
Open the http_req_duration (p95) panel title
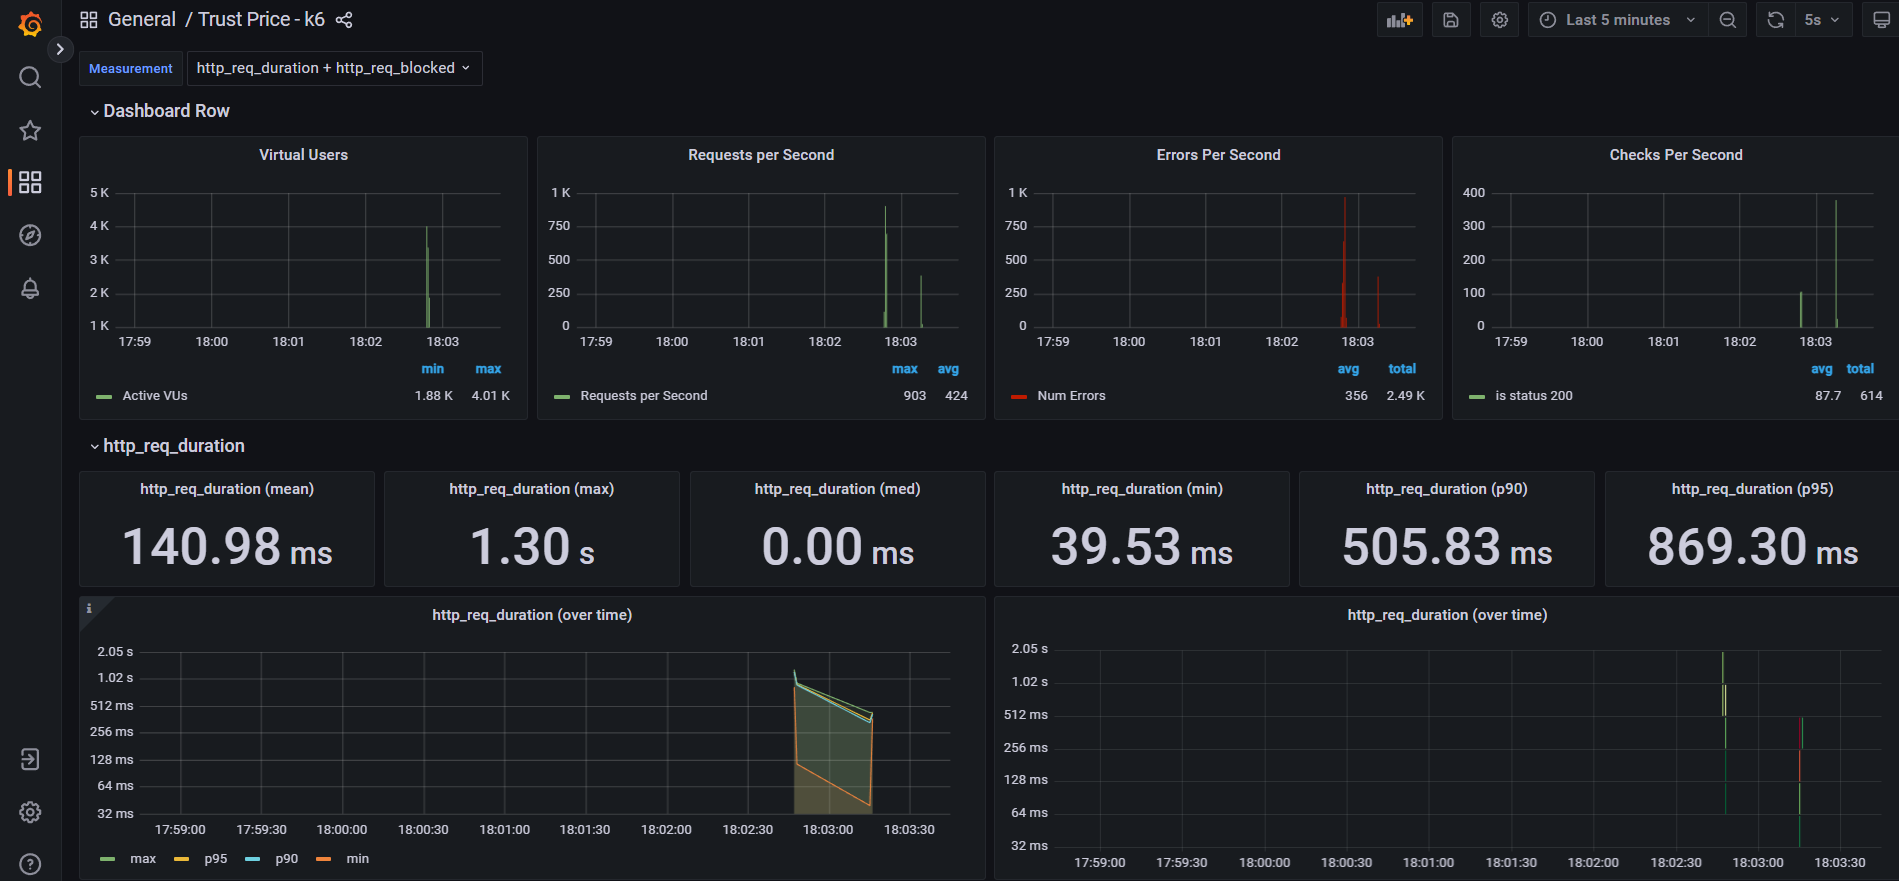(1752, 489)
